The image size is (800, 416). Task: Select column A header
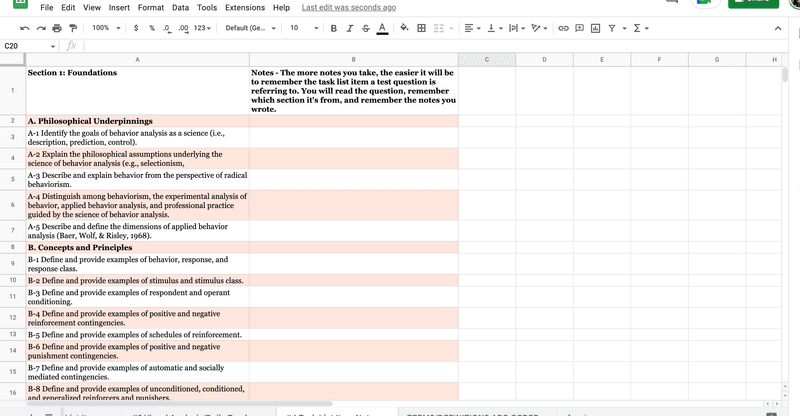tap(137, 60)
